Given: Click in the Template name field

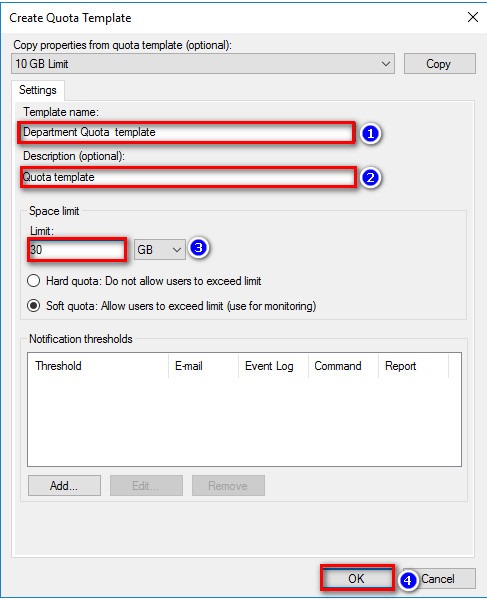Looking at the screenshot, I should coord(186,132).
